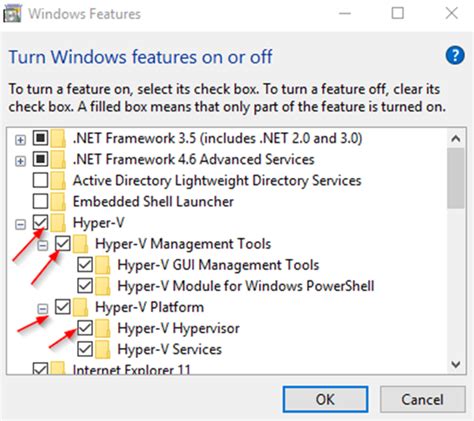Toggle the Embedded Shell Launcher checkbox
The width and height of the screenshot is (474, 421).
[x=40, y=201]
